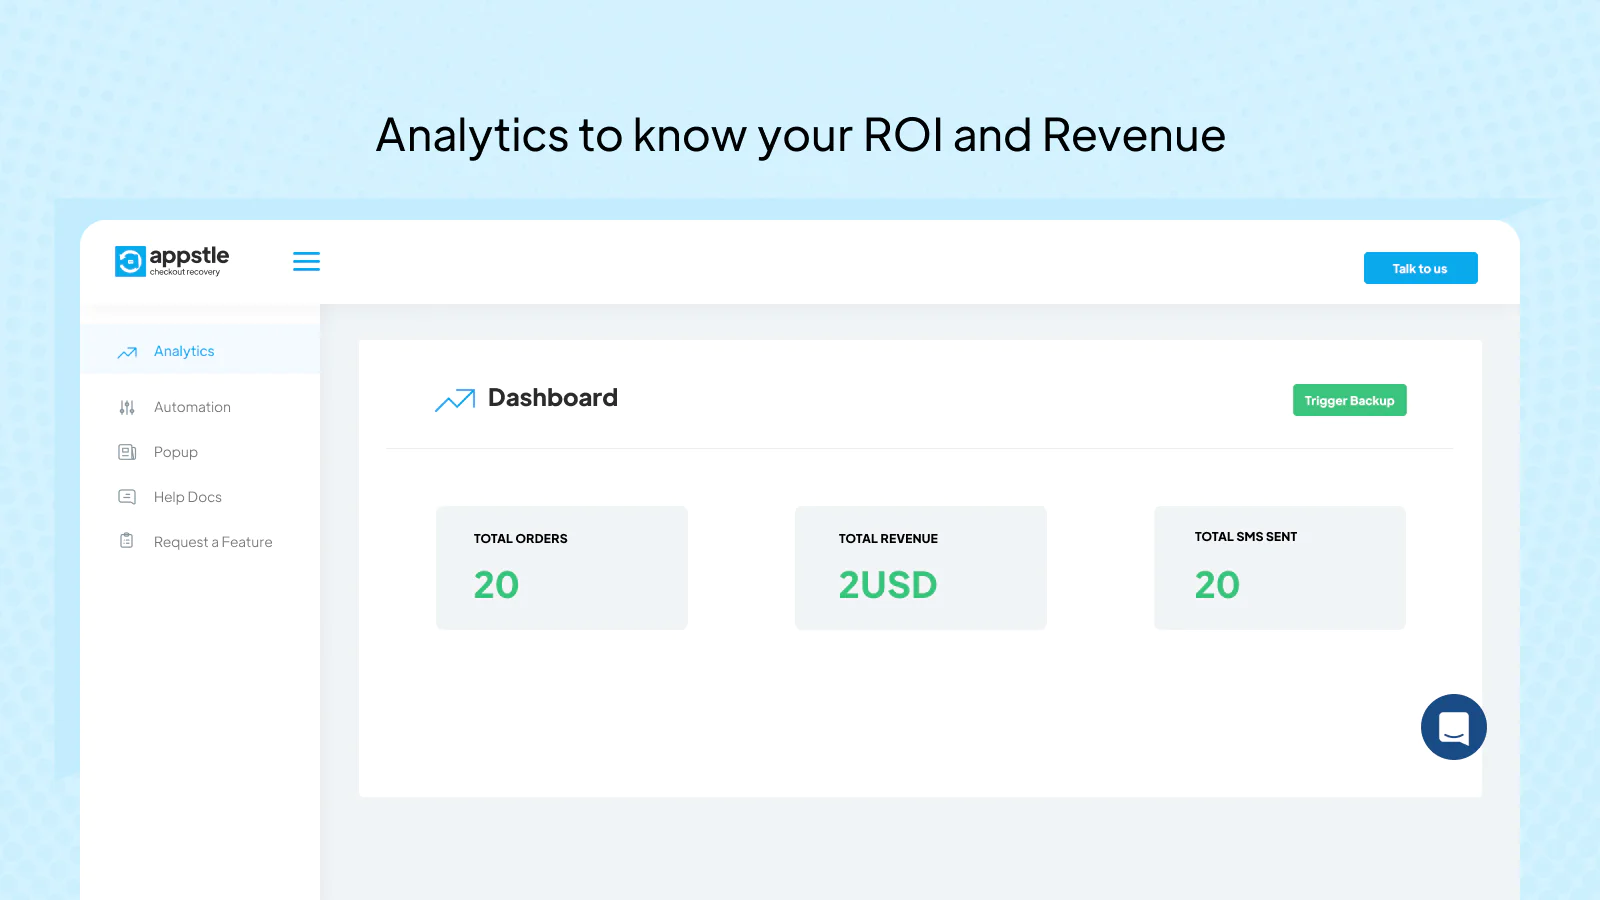1600x900 pixels.
Task: Open the Analytics menu item
Action: point(184,351)
